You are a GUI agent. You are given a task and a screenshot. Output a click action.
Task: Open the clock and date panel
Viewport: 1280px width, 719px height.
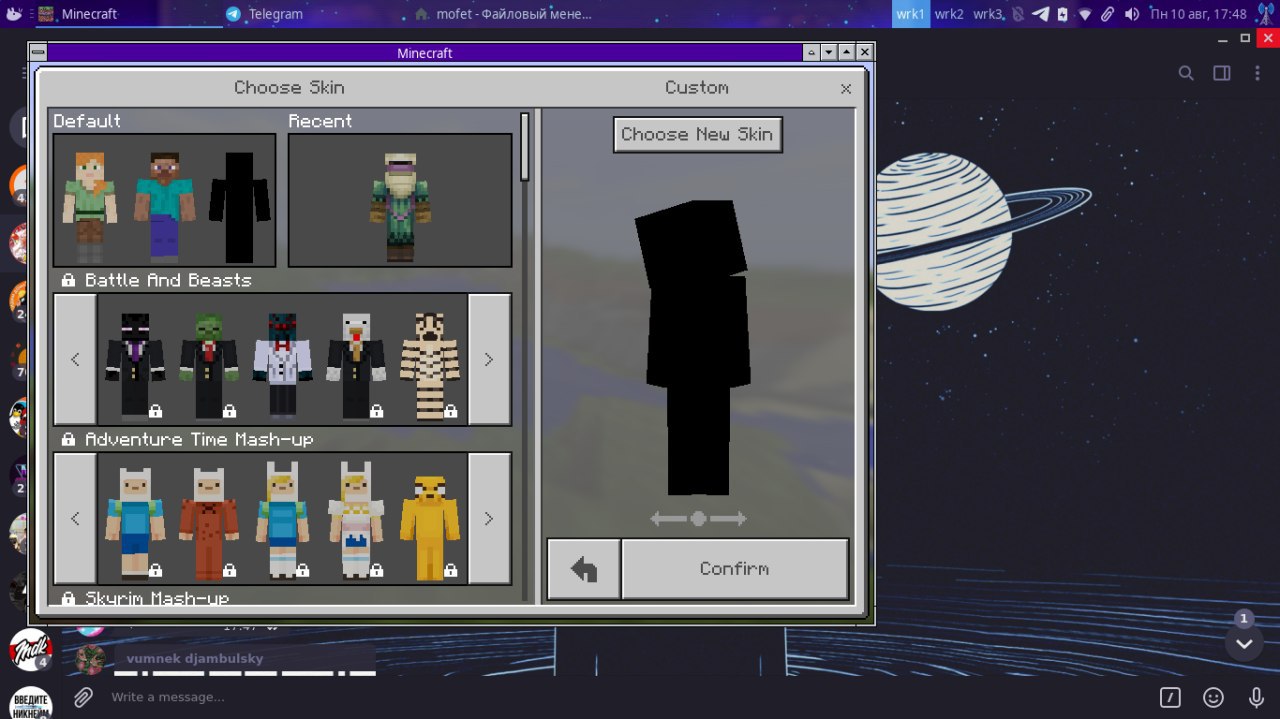pos(1198,14)
